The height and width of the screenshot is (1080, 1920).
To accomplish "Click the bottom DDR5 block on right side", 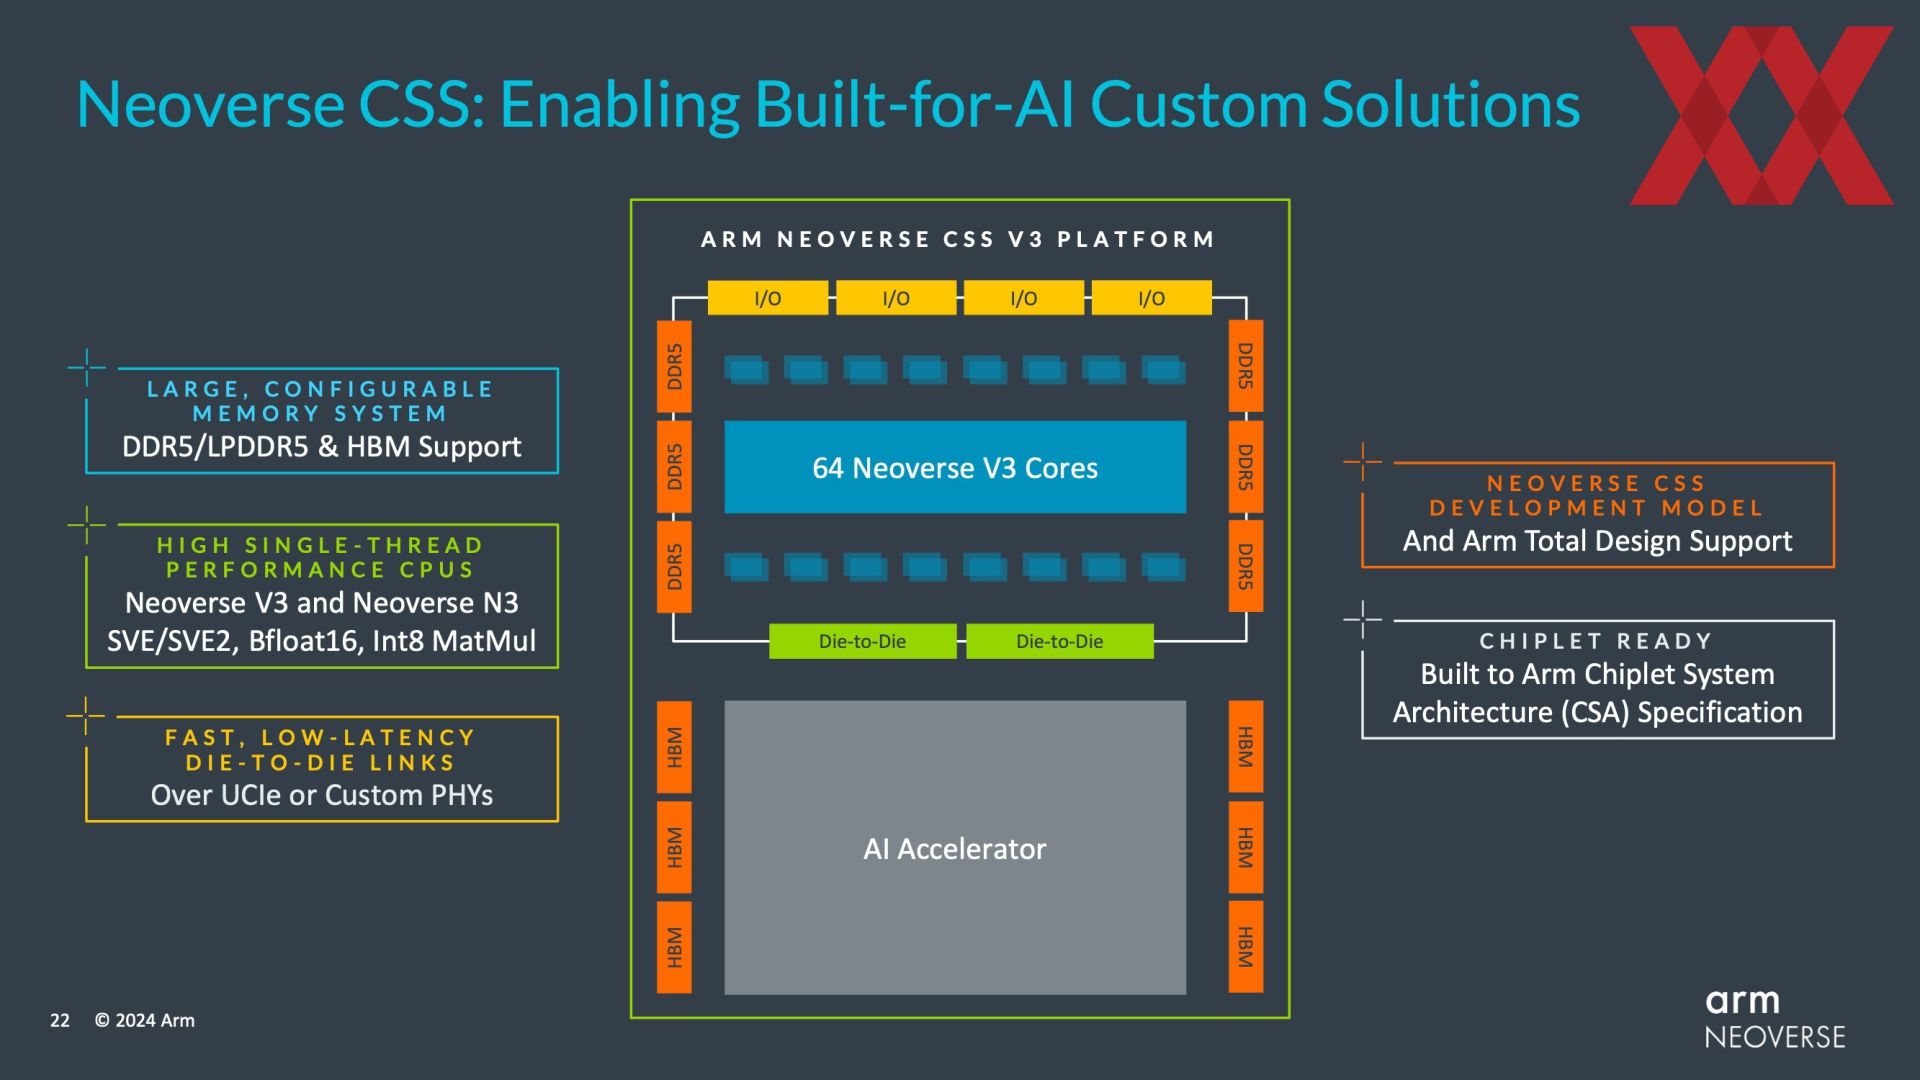I will coord(1246,566).
